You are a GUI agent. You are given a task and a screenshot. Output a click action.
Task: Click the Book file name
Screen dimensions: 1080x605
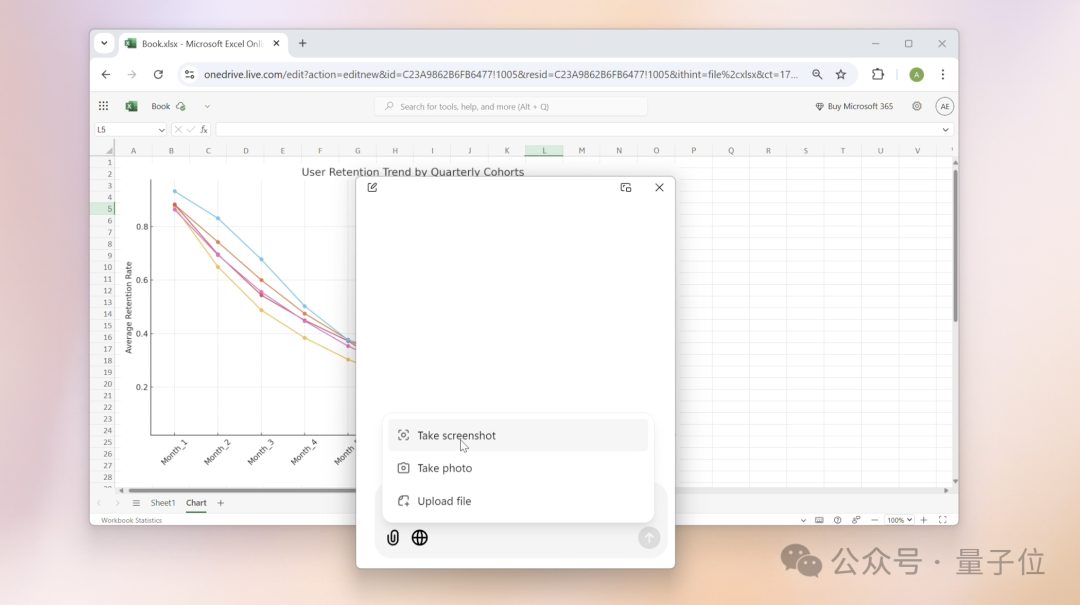point(160,106)
